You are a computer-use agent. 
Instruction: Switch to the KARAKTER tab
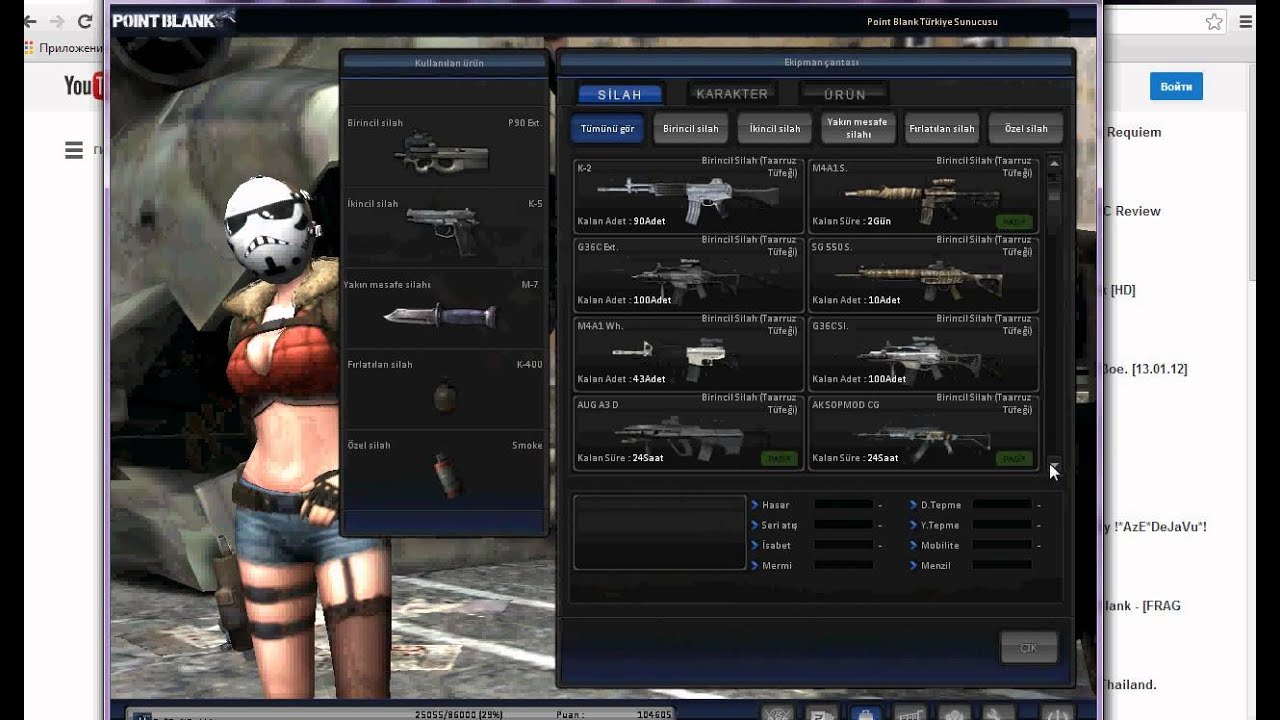pyautogui.click(x=732, y=94)
